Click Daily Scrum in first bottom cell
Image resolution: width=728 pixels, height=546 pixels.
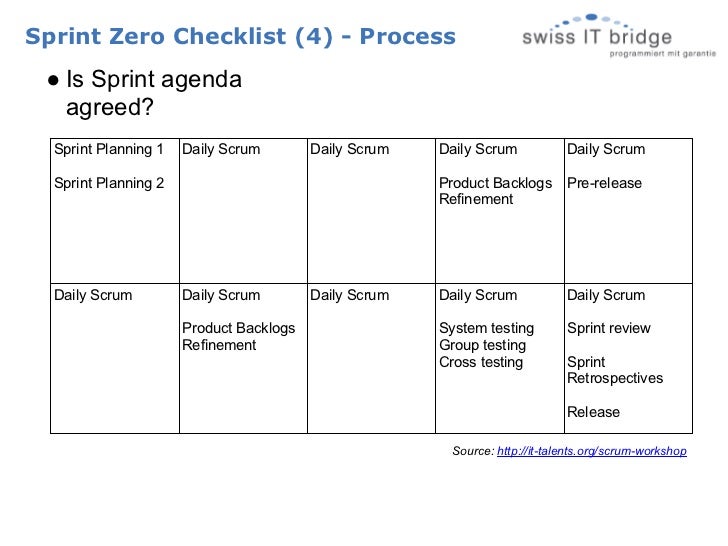[93, 295]
